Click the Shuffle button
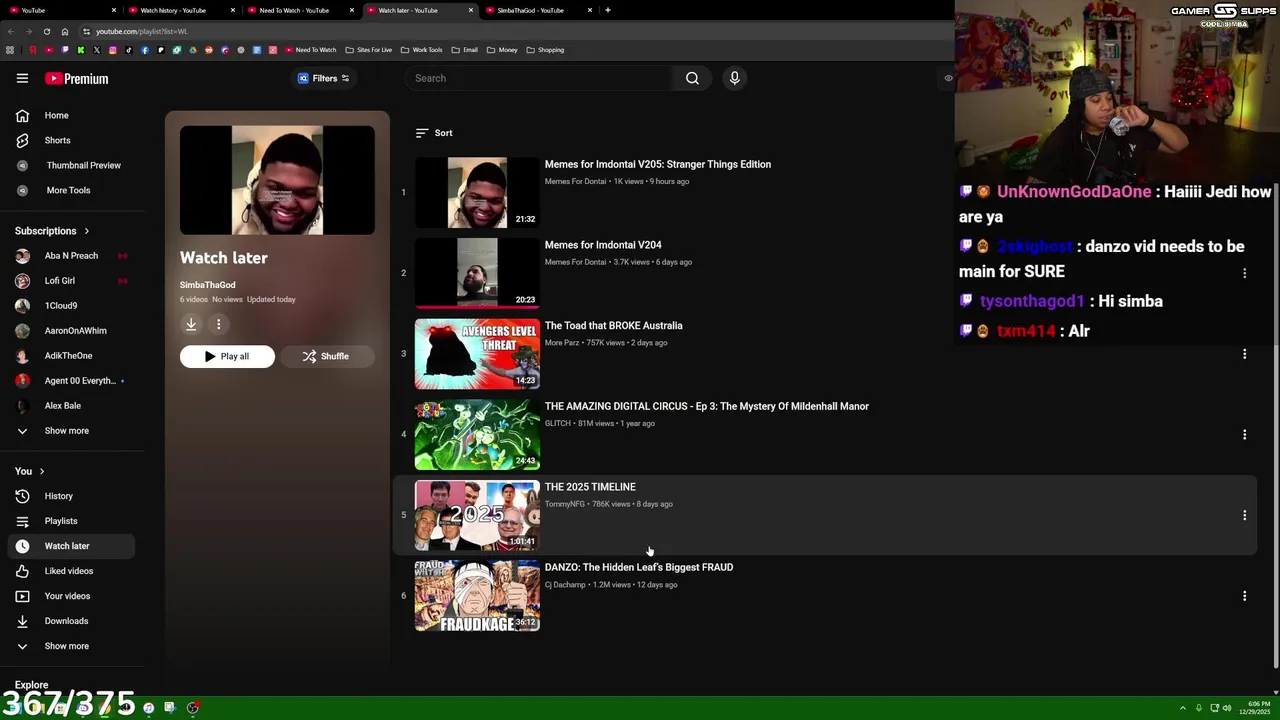 [x=326, y=356]
